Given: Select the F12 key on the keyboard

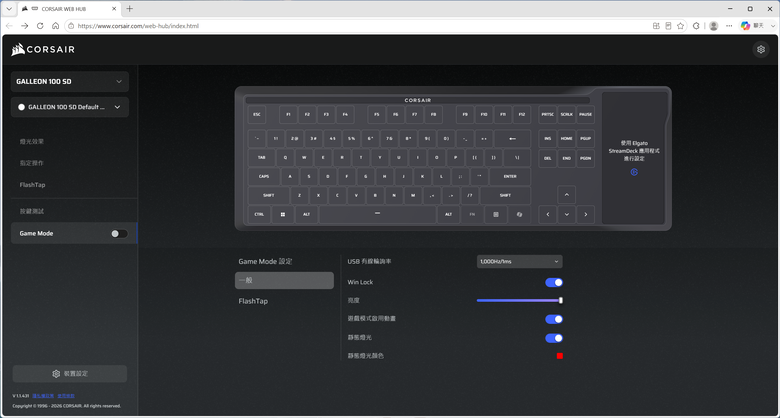Looking at the screenshot, I should click(x=521, y=114).
